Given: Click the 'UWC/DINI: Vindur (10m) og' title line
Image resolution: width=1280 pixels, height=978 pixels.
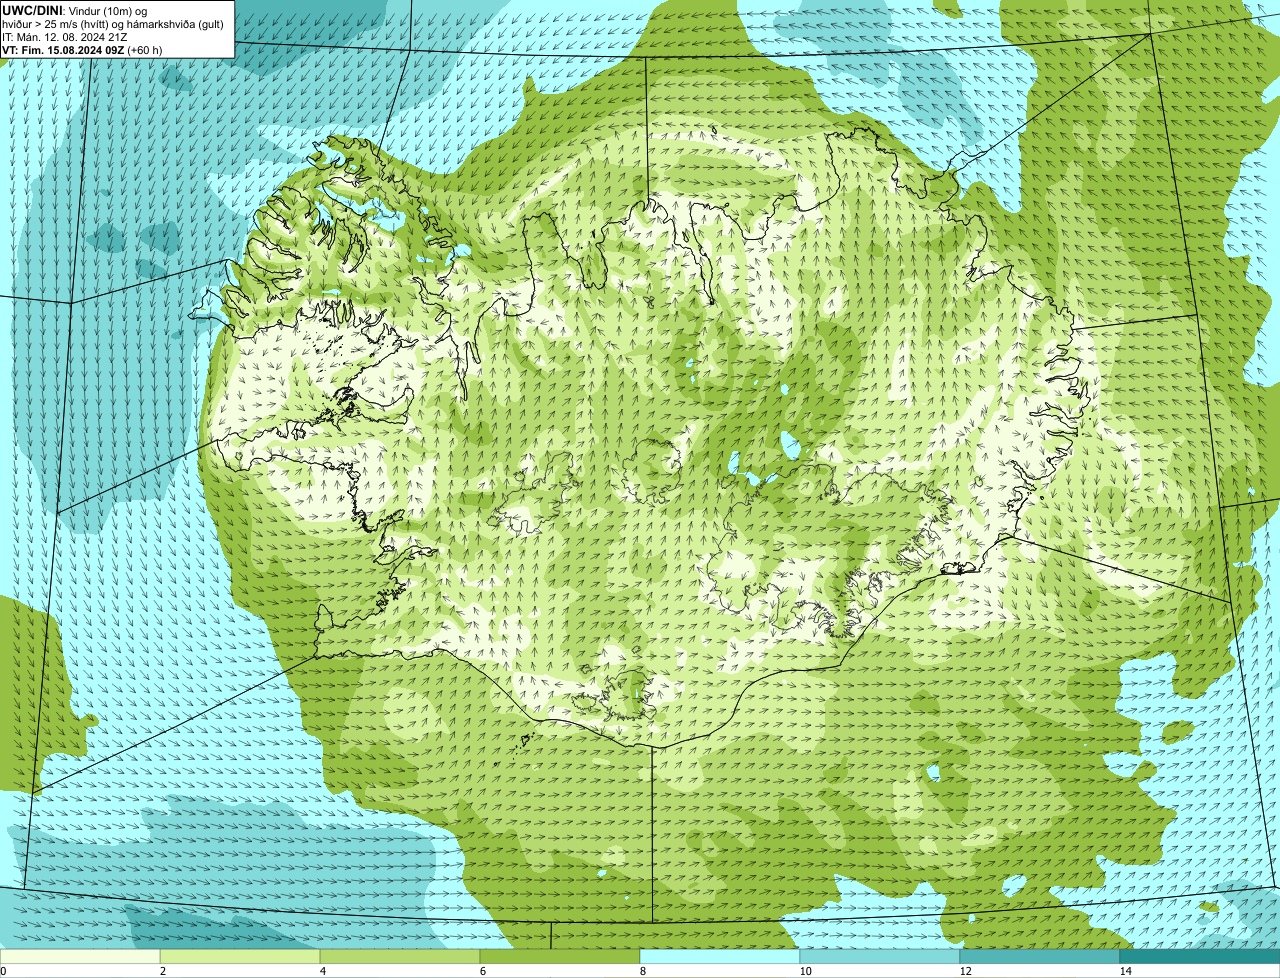Looking at the screenshot, I should pyautogui.click(x=75, y=11).
